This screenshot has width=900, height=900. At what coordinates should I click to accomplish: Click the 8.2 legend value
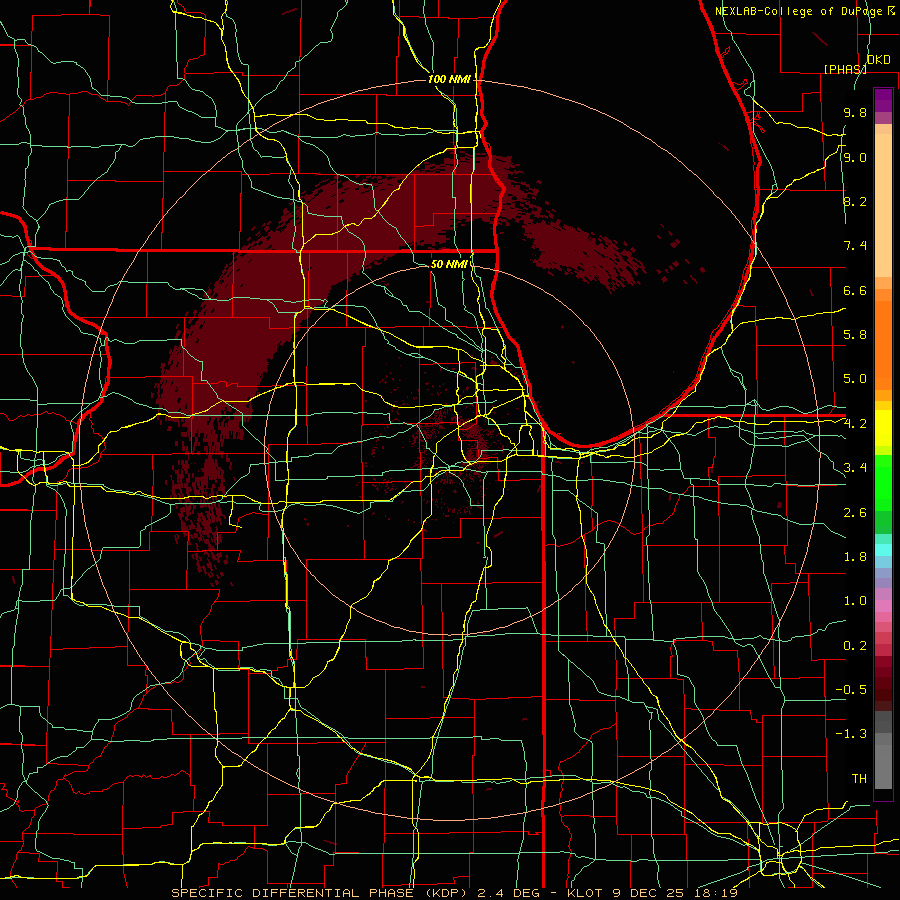pos(855,201)
